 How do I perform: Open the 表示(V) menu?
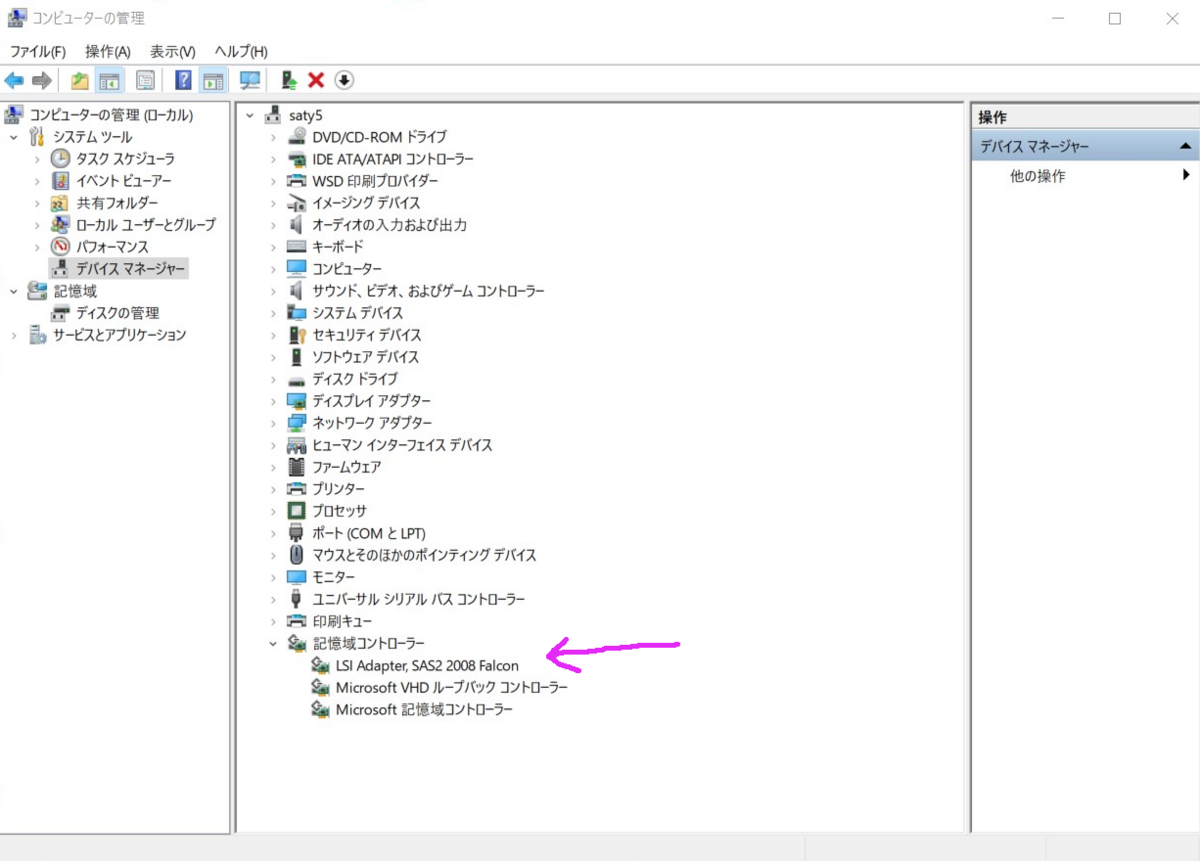click(x=173, y=51)
